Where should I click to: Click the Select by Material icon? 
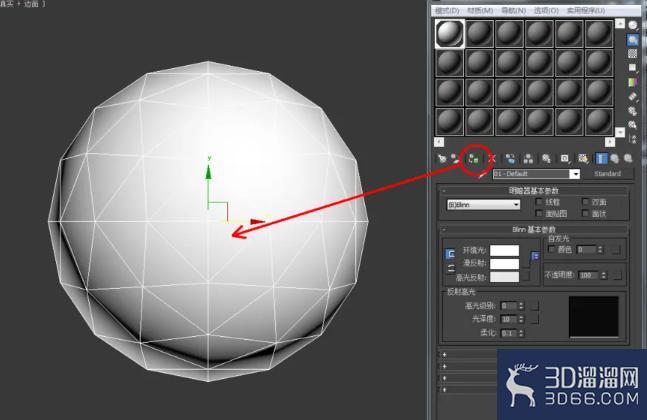point(633,125)
